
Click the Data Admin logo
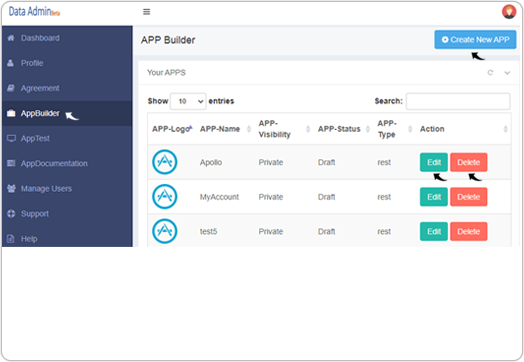pos(34,12)
